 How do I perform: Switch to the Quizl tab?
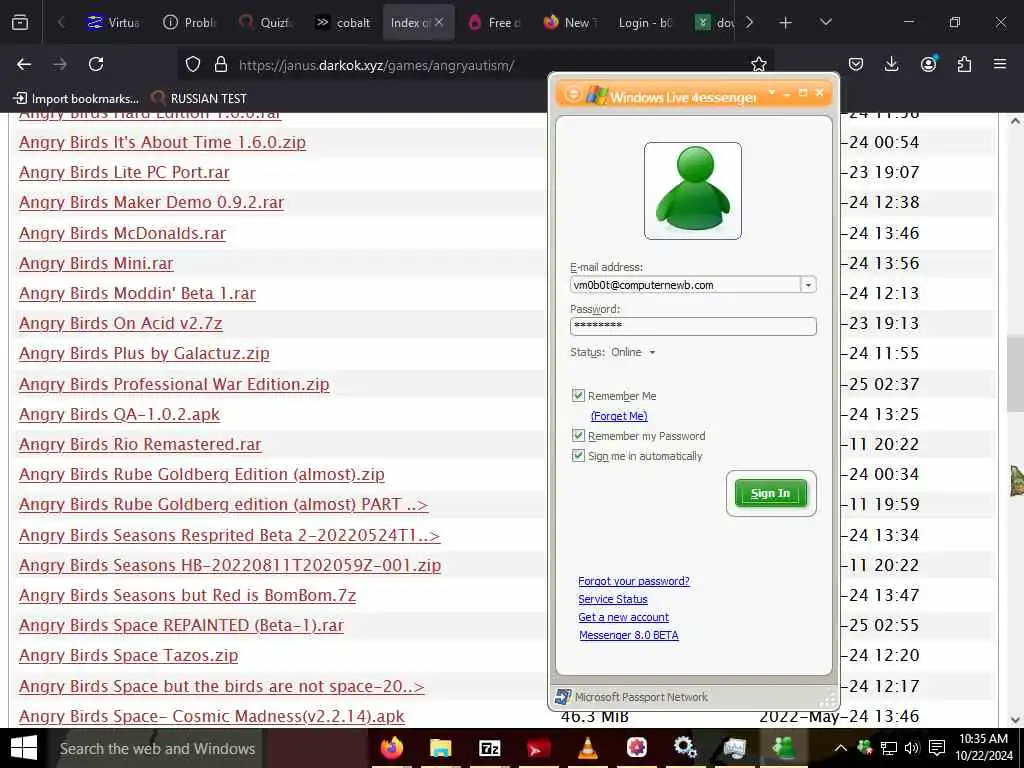(264, 23)
